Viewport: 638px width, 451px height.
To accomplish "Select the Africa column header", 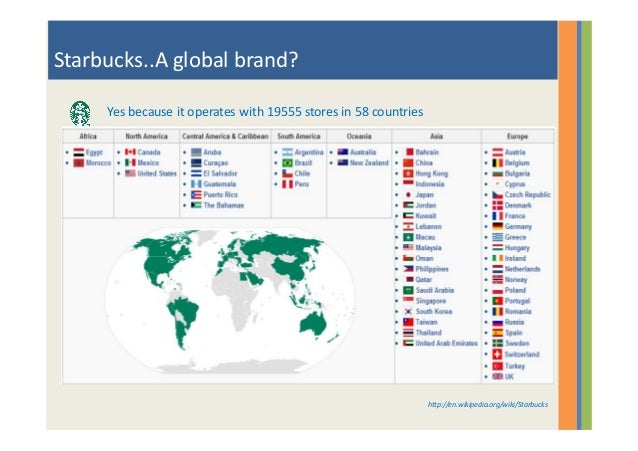I will 88,136.
